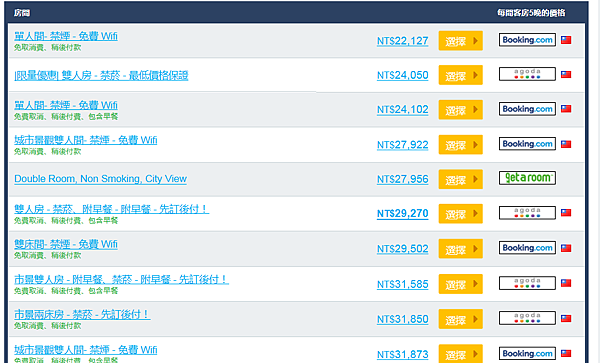Viewport: 600px width, 363px height.
Task: Click the agoda logo for NT$29,270 offer
Action: pyautogui.click(x=527, y=213)
